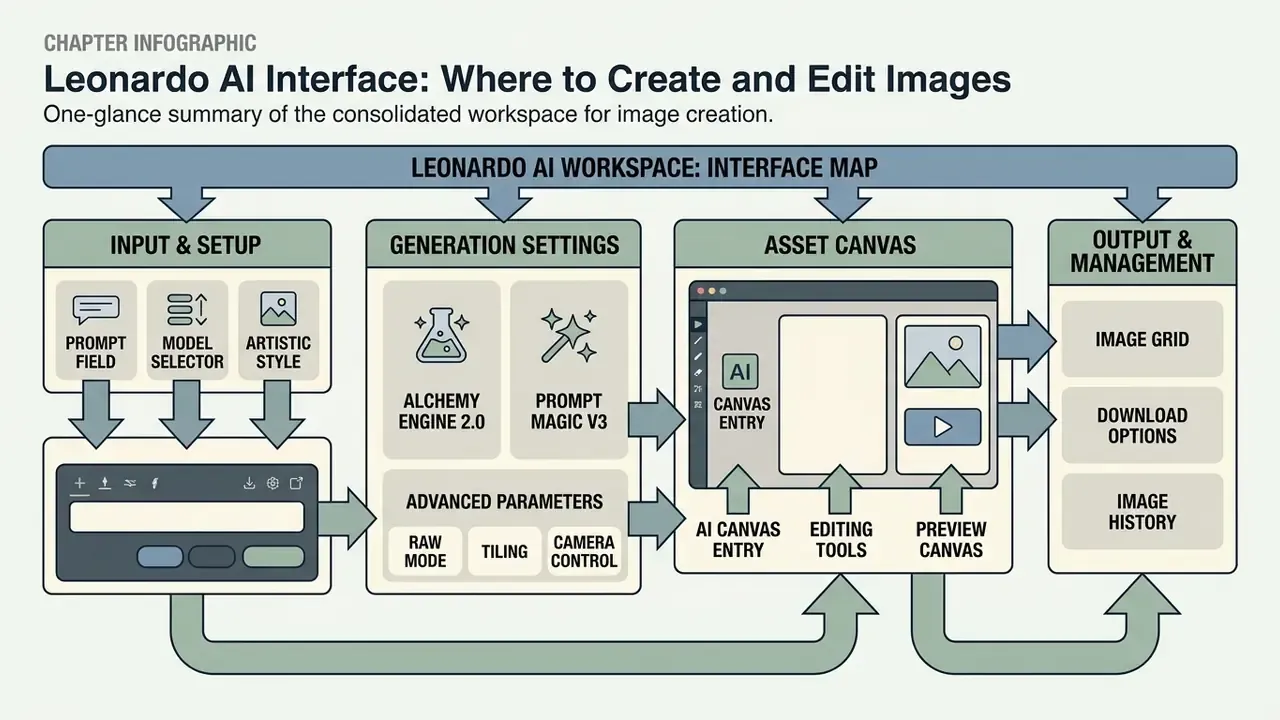The width and height of the screenshot is (1280, 720).
Task: Click the 'Advanced Parameters' label
Action: pos(504,501)
